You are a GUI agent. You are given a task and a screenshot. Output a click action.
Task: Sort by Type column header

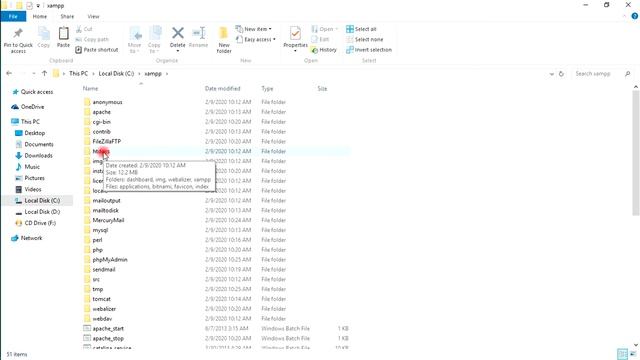[x=267, y=88]
